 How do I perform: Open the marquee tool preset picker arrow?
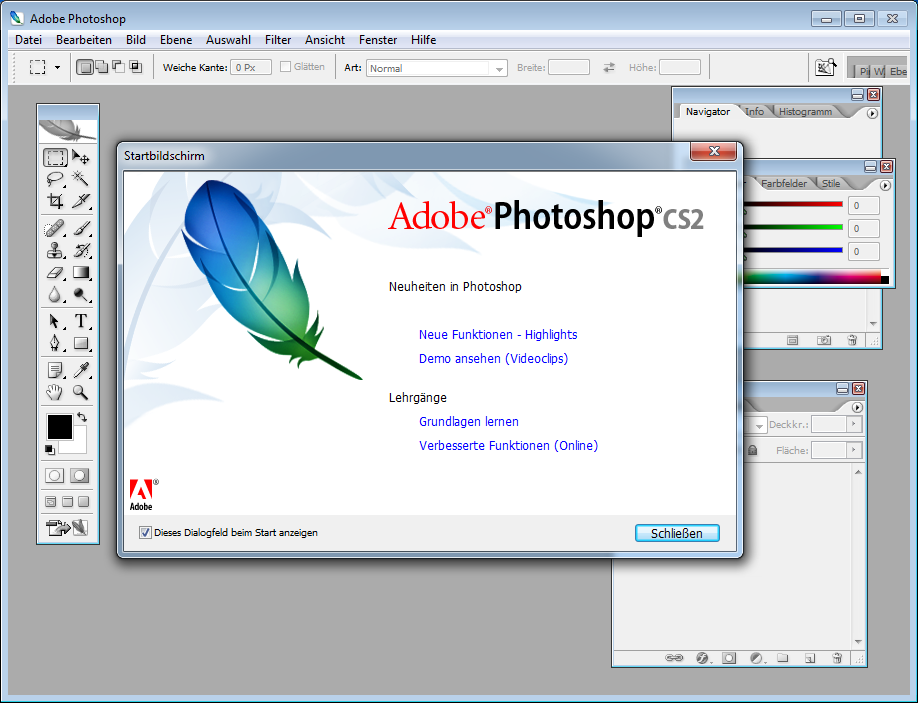pyautogui.click(x=57, y=67)
